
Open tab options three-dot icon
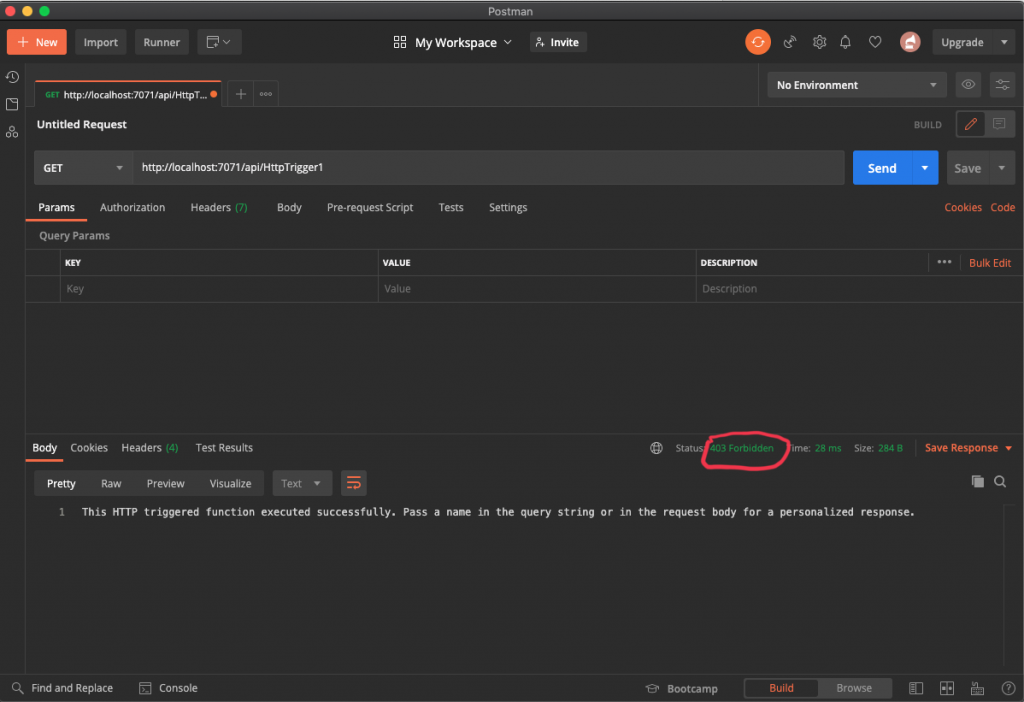(266, 94)
